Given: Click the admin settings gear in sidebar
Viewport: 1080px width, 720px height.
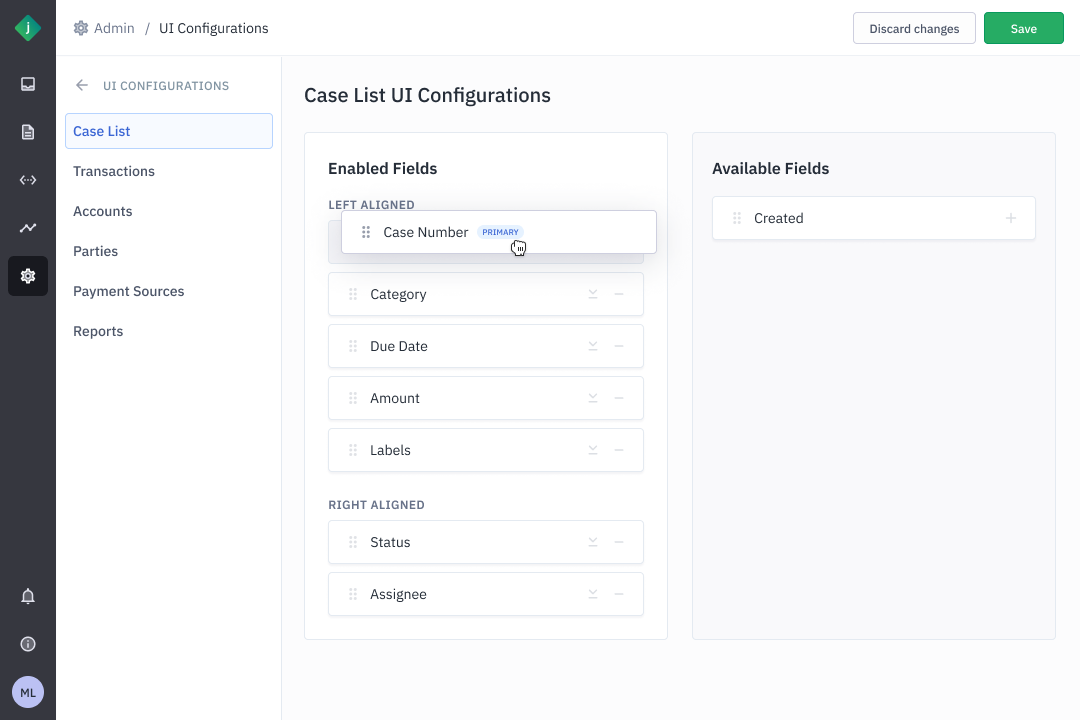Looking at the screenshot, I should click(28, 276).
